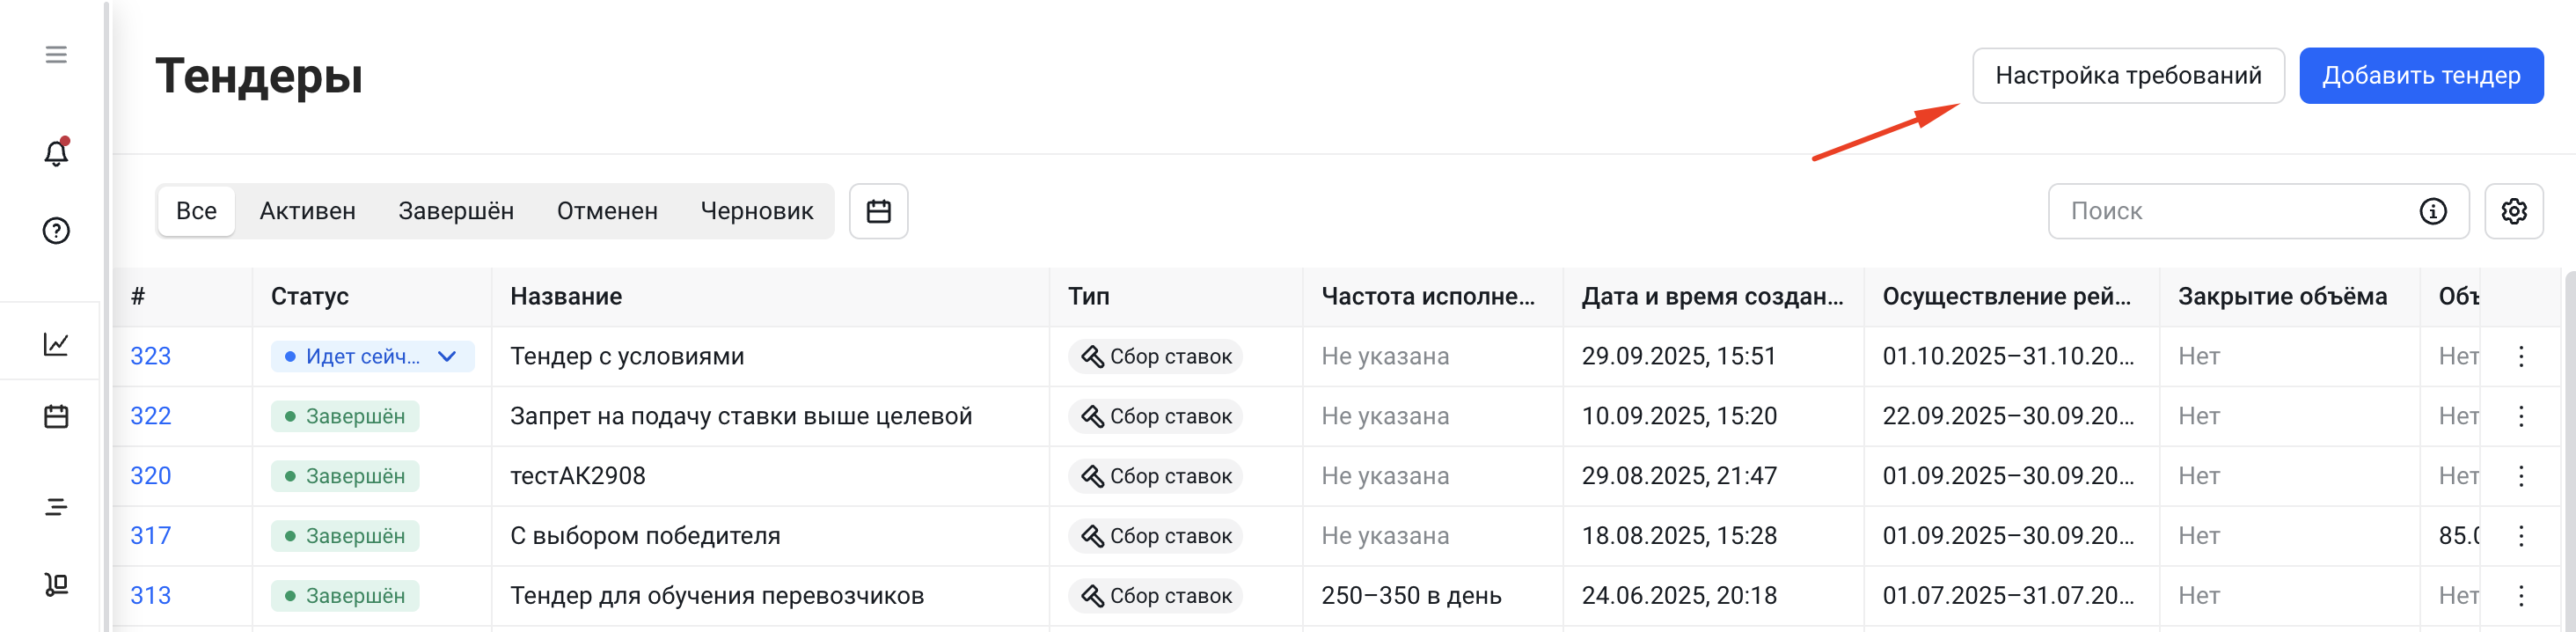Open the help question mark icon
Image resolution: width=2576 pixels, height=632 pixels.
pos(56,231)
